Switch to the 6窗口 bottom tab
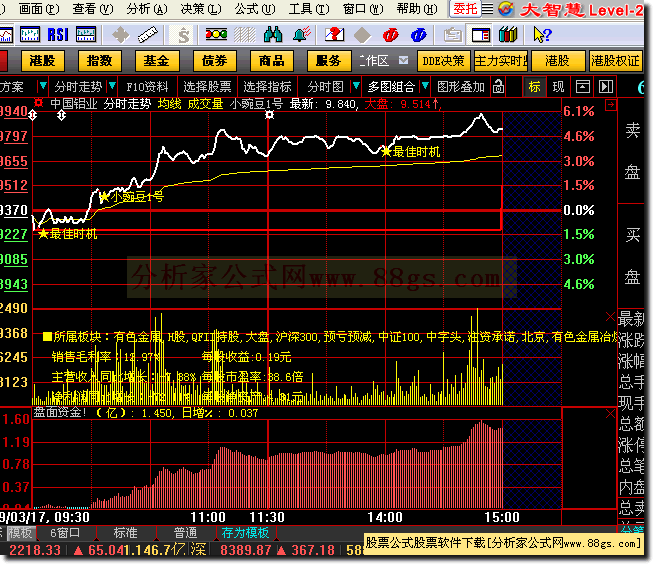This screenshot has height=566, width=656. [x=65, y=533]
